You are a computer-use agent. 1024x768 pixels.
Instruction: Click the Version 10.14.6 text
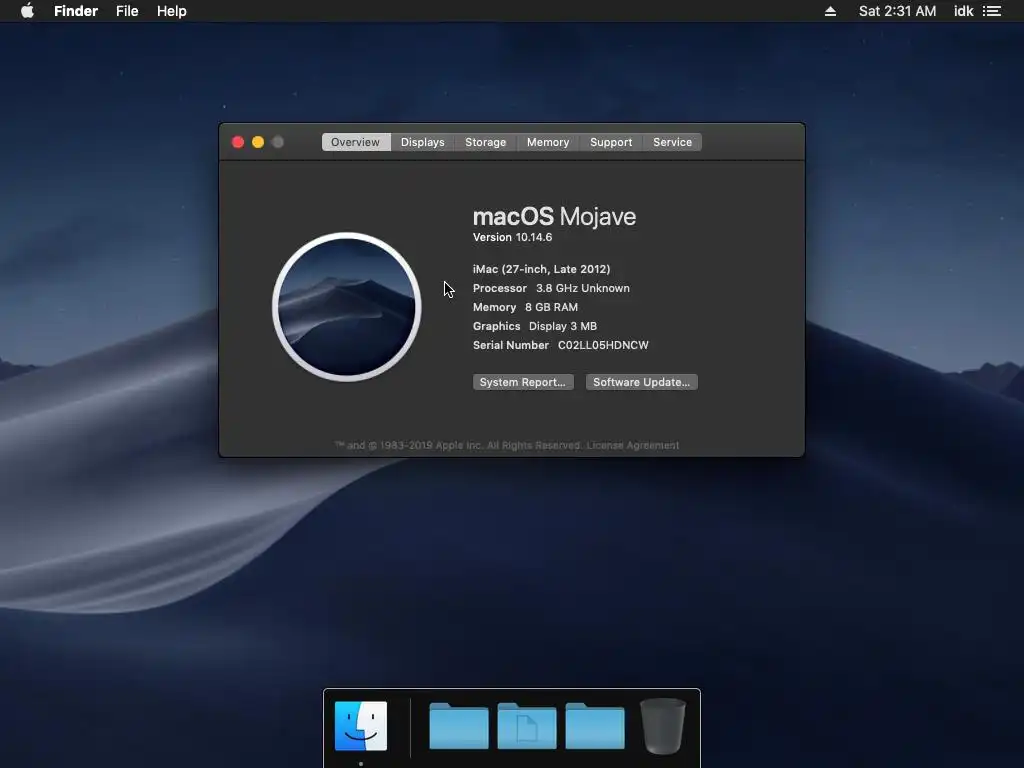coord(513,237)
